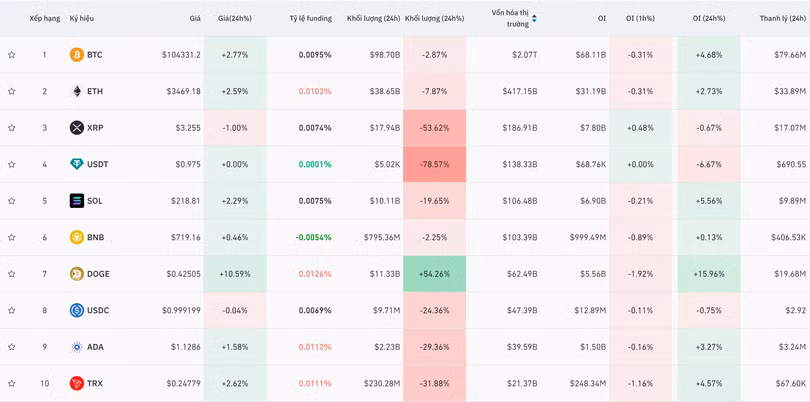This screenshot has height=402, width=810.
Task: Open the USDC symbol link
Action: tap(98, 310)
